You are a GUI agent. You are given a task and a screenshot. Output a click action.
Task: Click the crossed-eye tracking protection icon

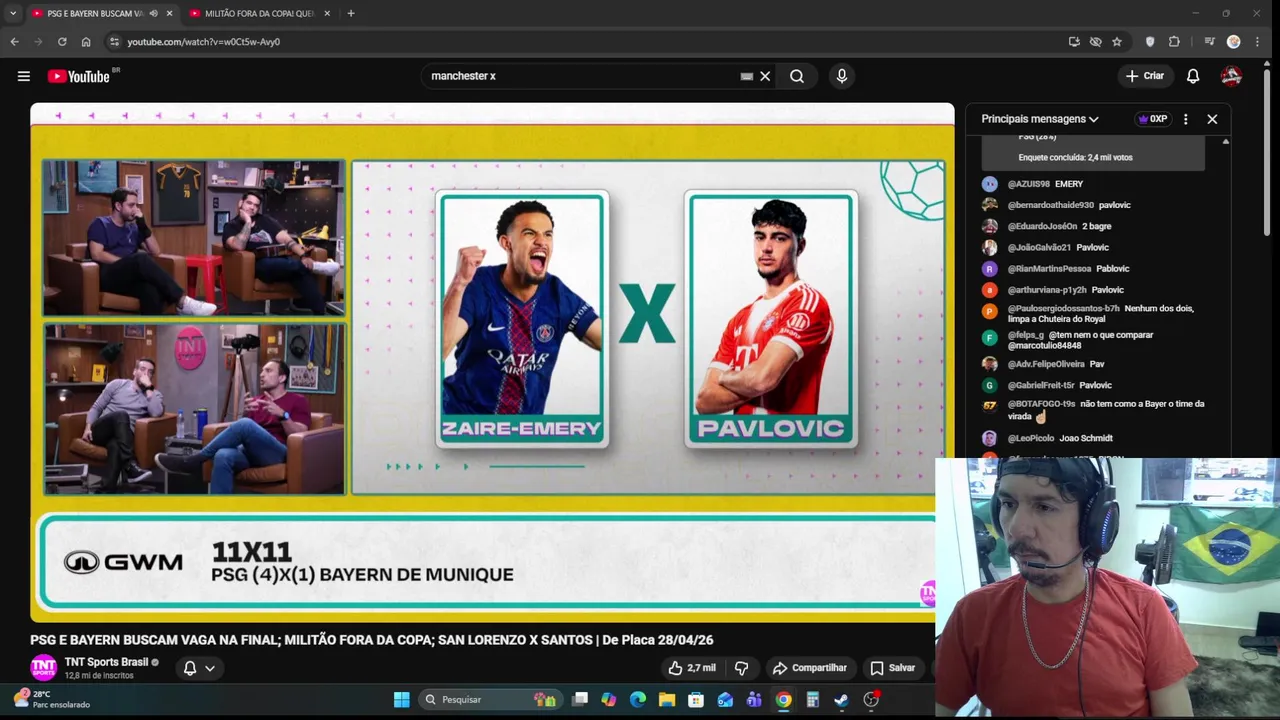(1095, 42)
